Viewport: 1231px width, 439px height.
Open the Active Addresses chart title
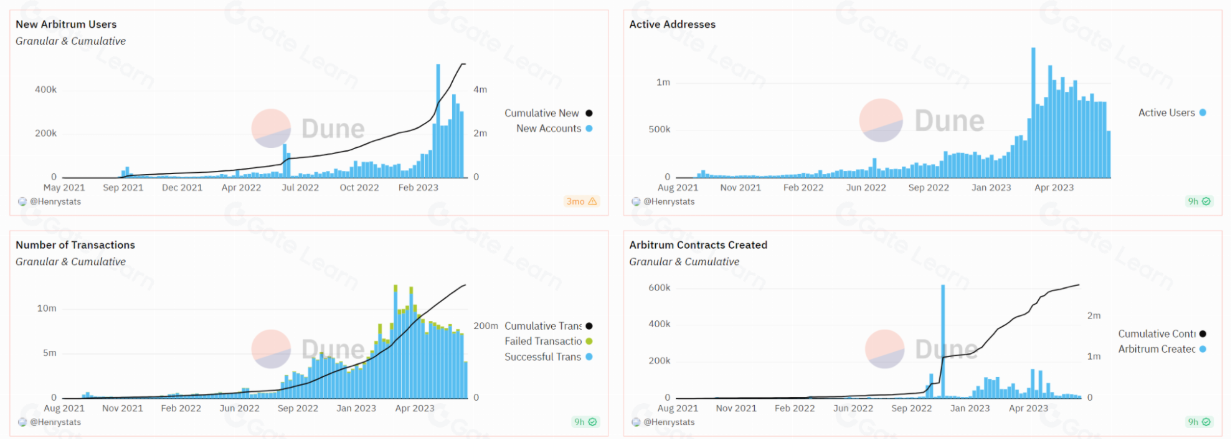672,24
